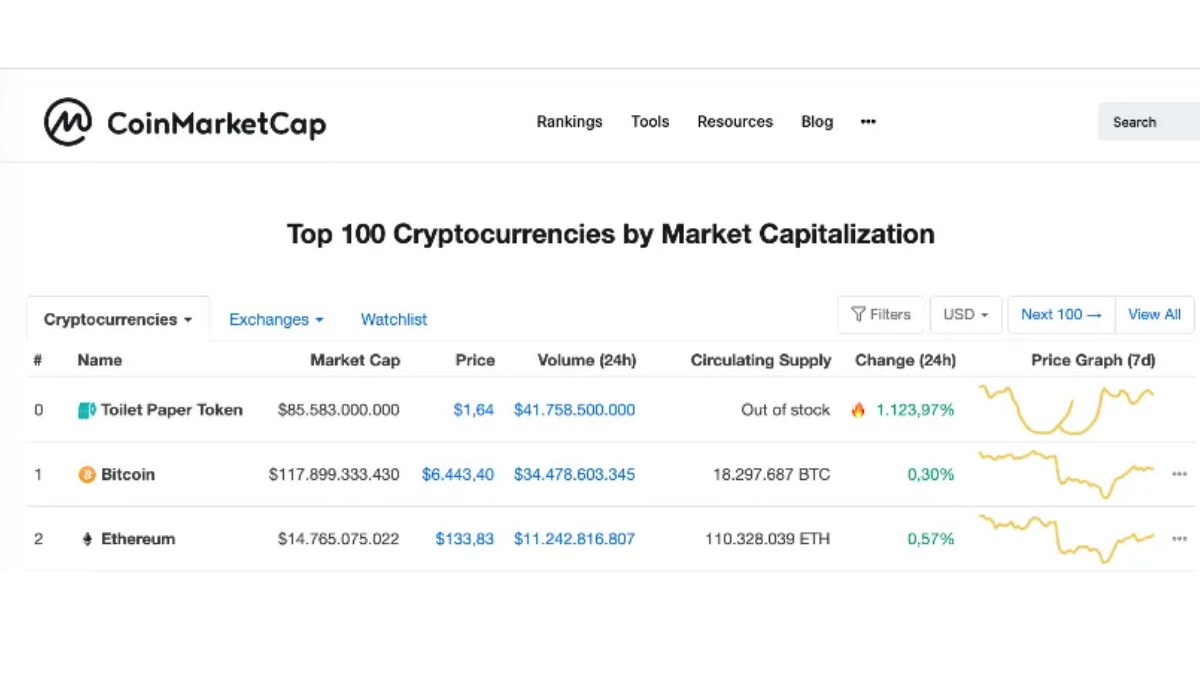Click the Ethereum diamond icon

(87, 539)
